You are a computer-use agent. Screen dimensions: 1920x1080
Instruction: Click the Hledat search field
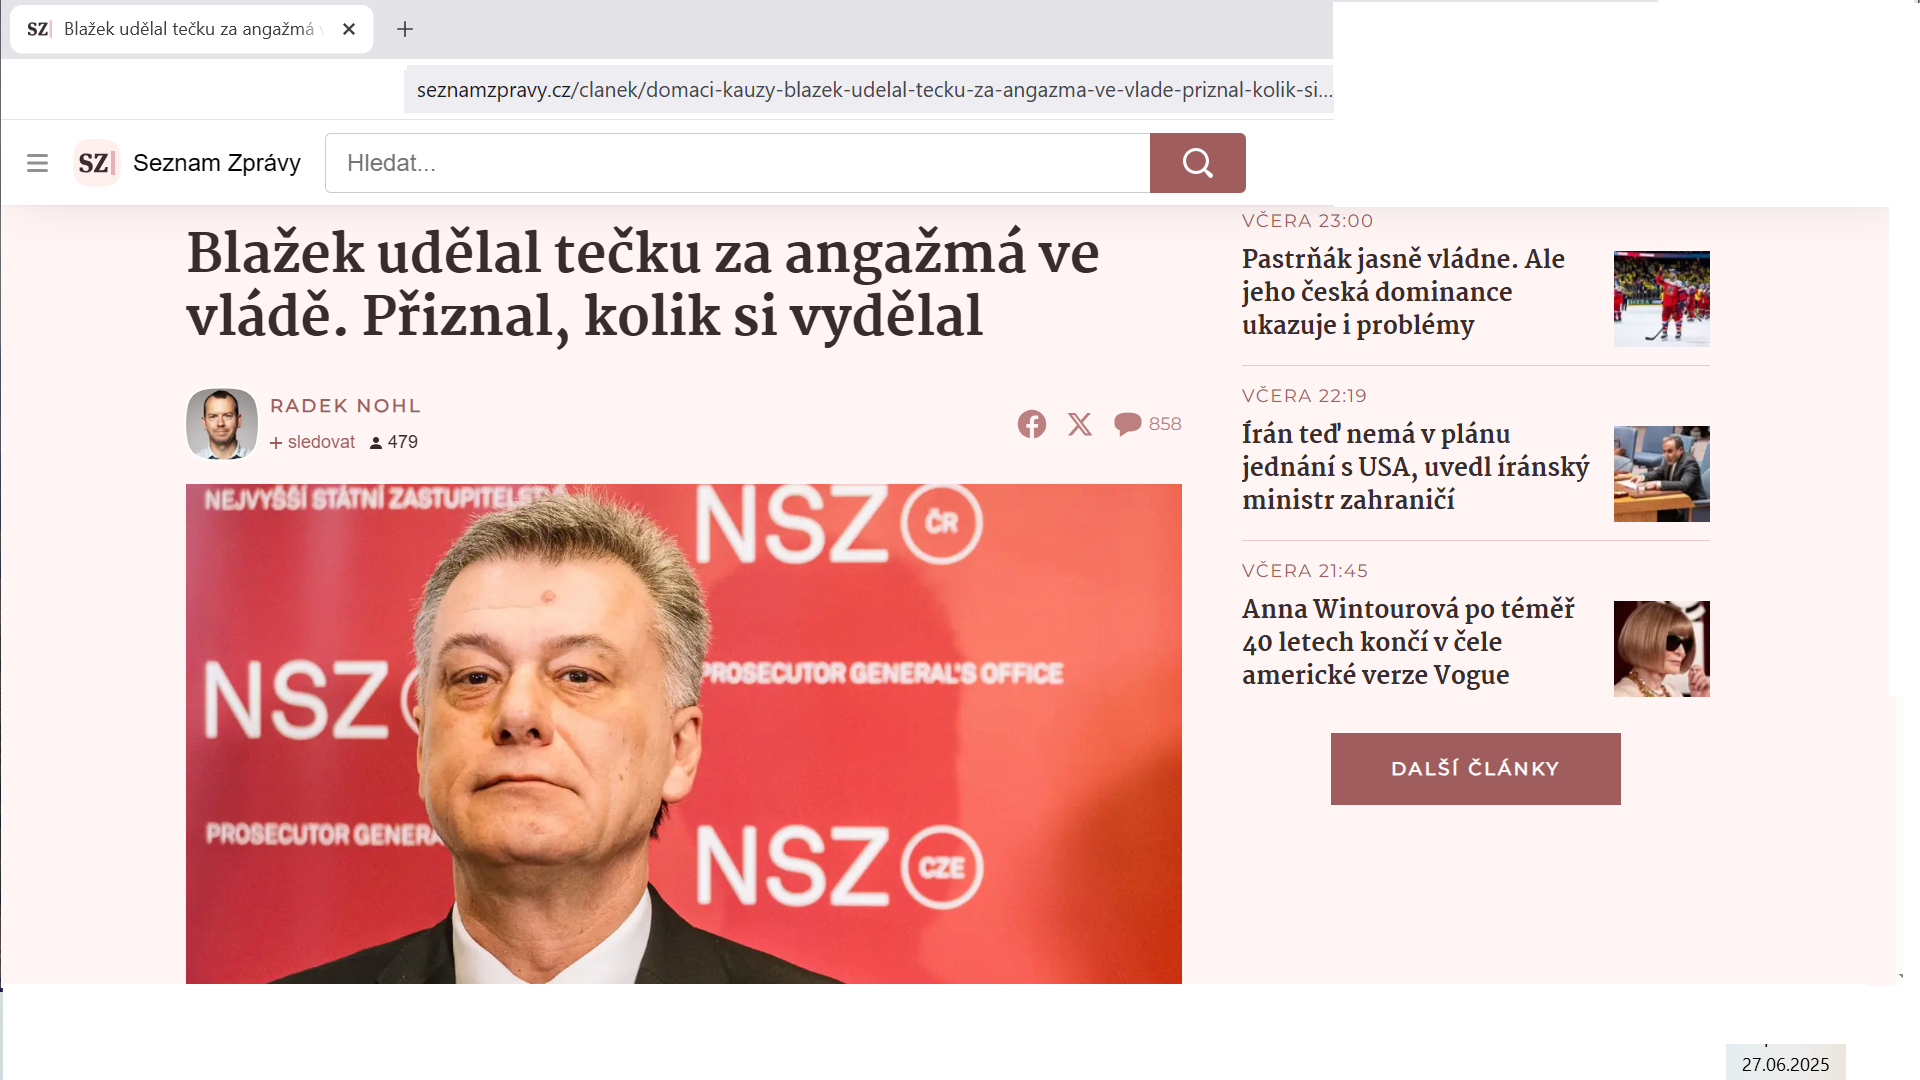click(x=737, y=163)
